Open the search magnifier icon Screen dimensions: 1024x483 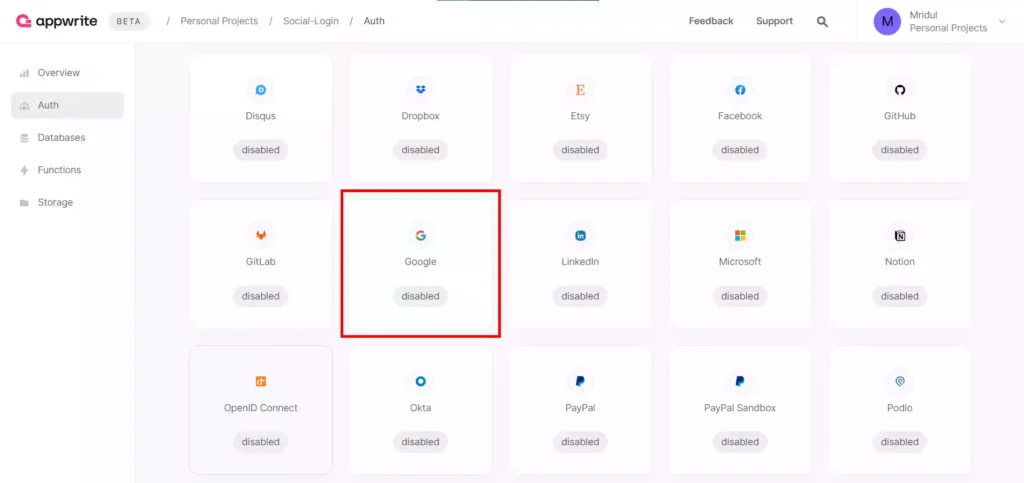tap(822, 22)
